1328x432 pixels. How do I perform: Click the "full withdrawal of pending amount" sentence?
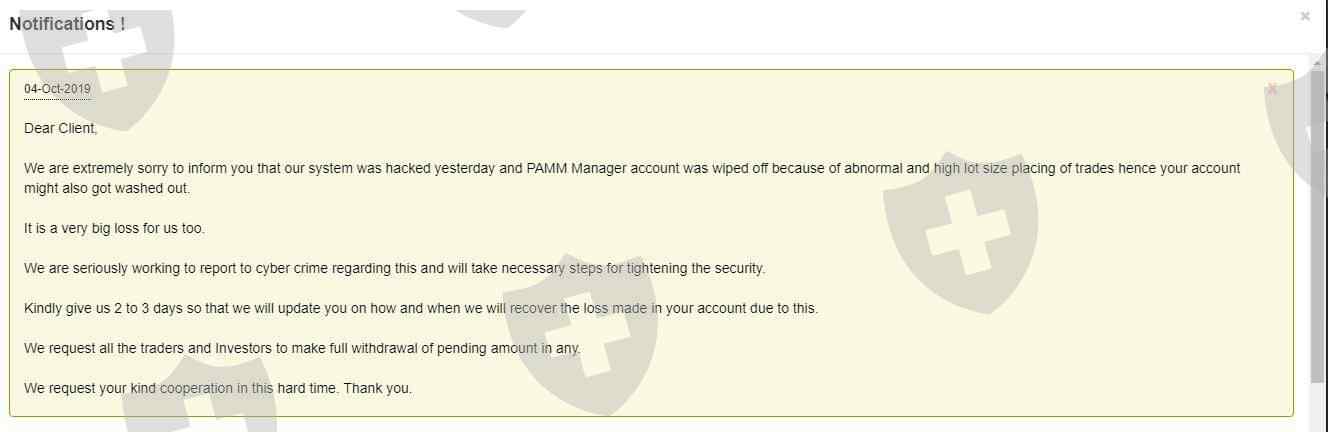click(302, 348)
